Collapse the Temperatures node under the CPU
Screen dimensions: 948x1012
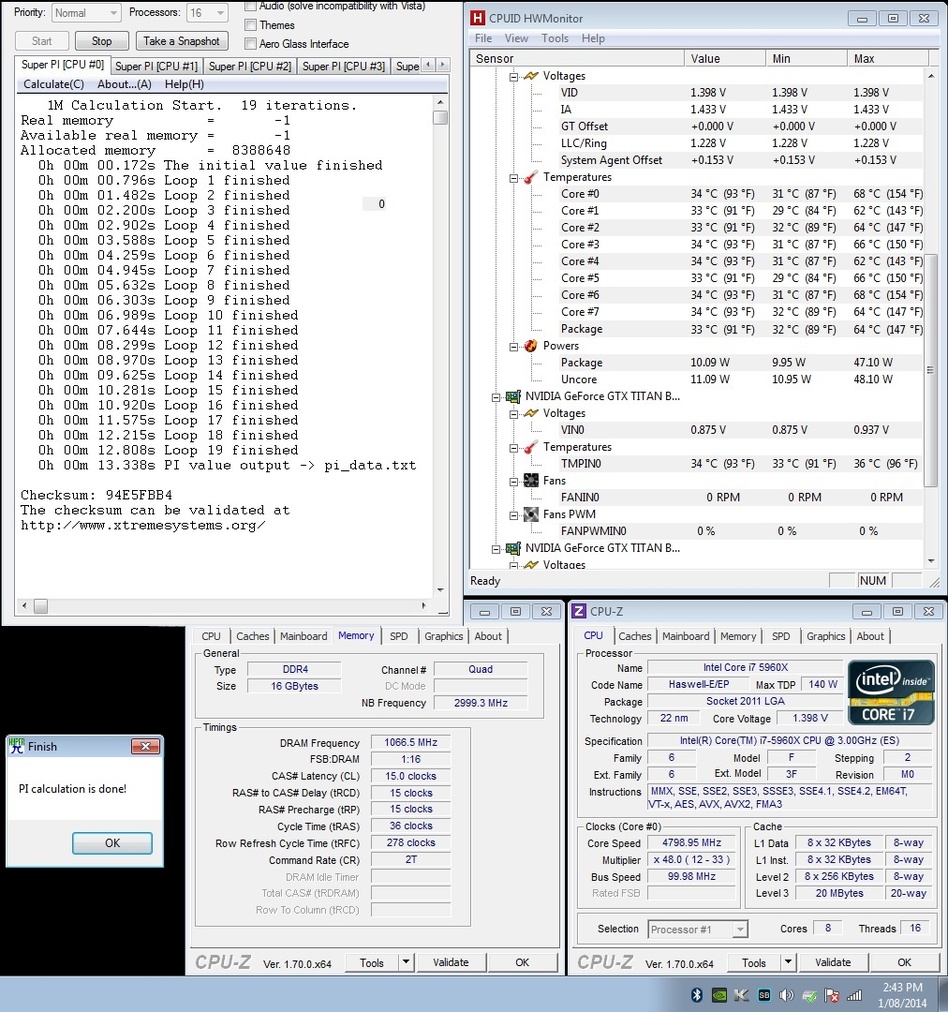515,177
